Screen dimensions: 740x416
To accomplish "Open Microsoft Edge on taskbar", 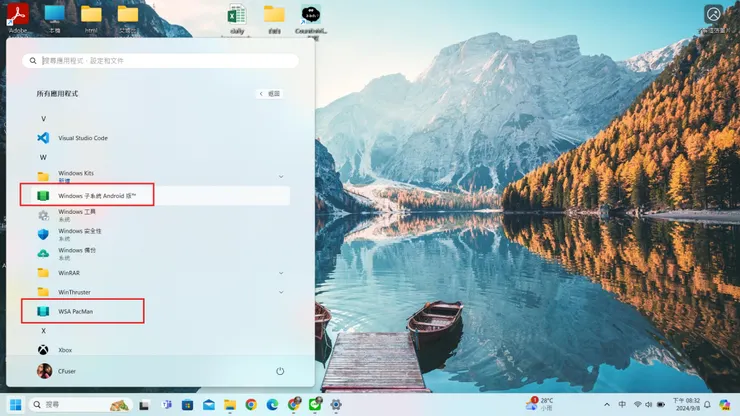I will (x=272, y=405).
